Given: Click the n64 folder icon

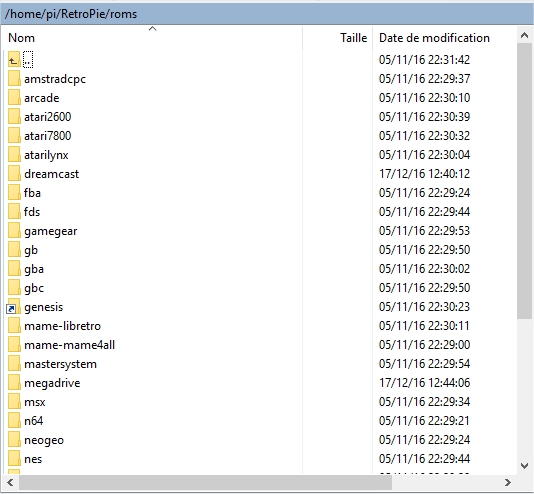Looking at the screenshot, I should coord(14,421).
